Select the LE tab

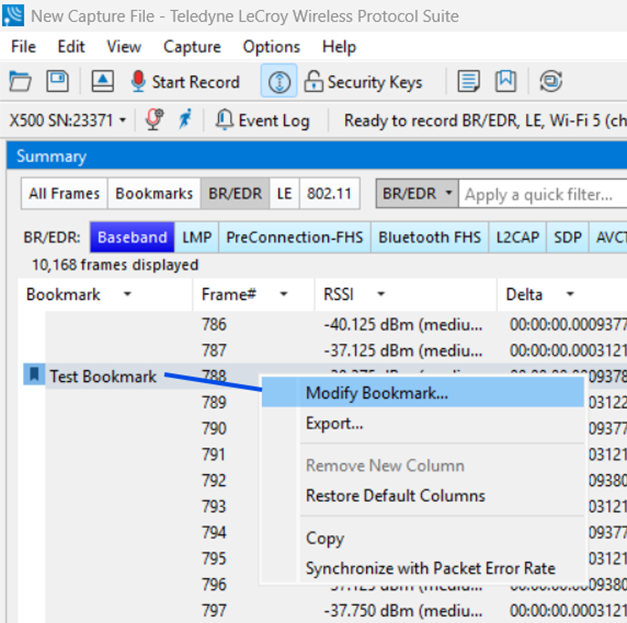click(284, 194)
